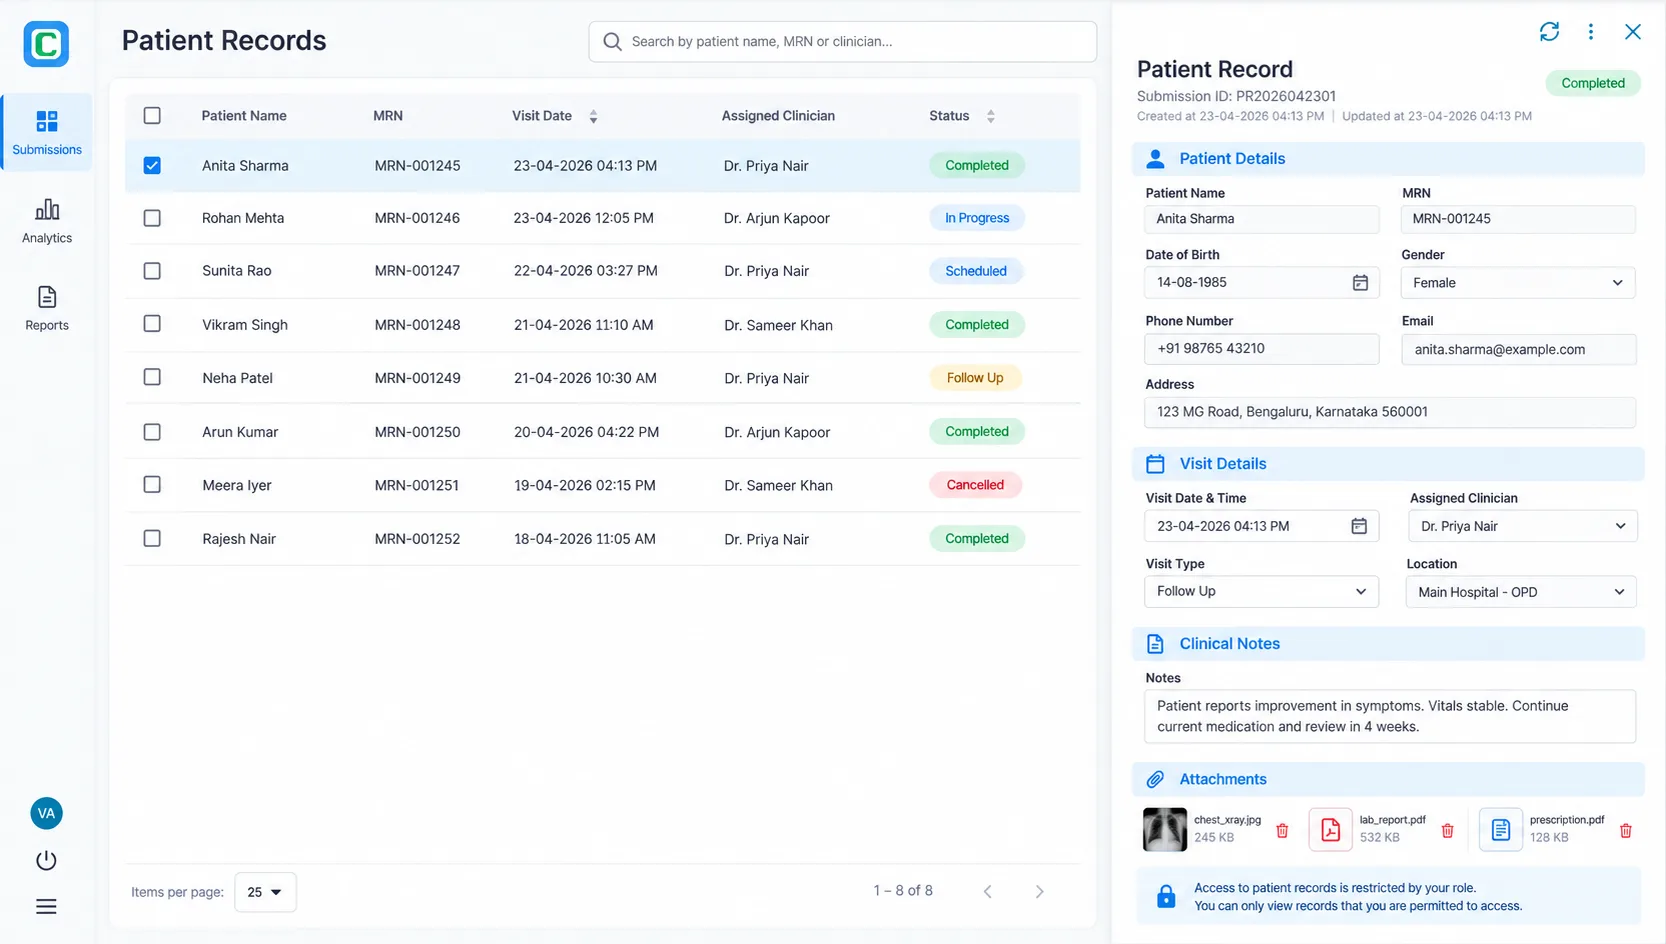
Task: Click the patient search field
Action: click(x=843, y=41)
